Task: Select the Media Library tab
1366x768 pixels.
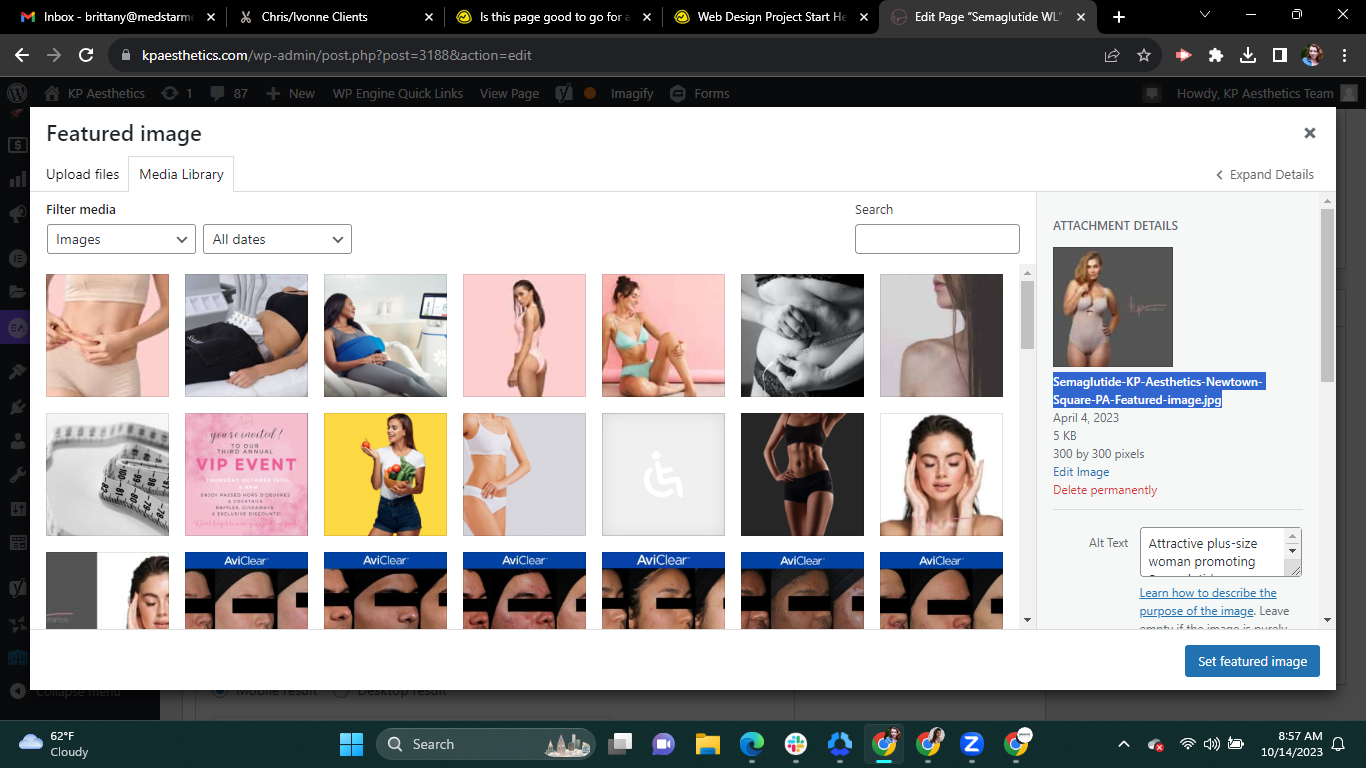Action: click(181, 174)
